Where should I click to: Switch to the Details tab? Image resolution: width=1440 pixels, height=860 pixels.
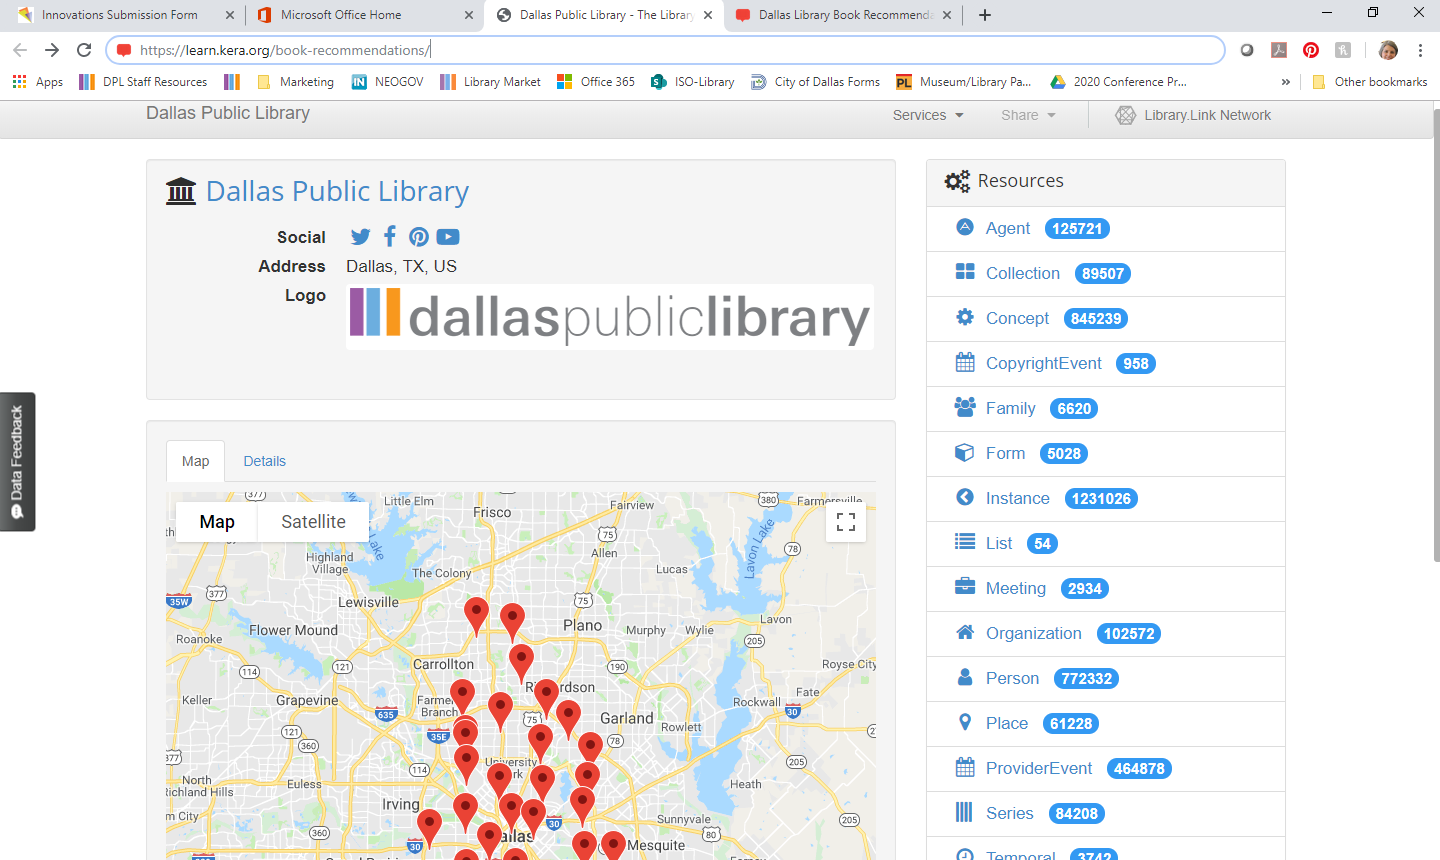(264, 461)
